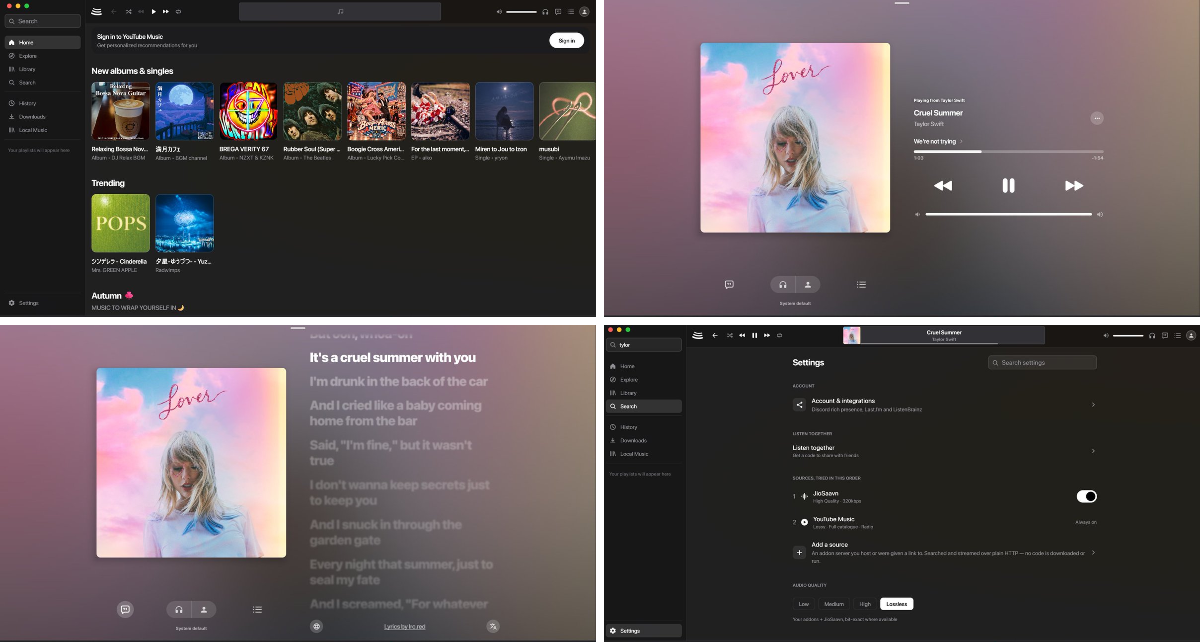1200x642 pixels.
Task: Rewind with the large now playing previous button
Action: (942, 185)
